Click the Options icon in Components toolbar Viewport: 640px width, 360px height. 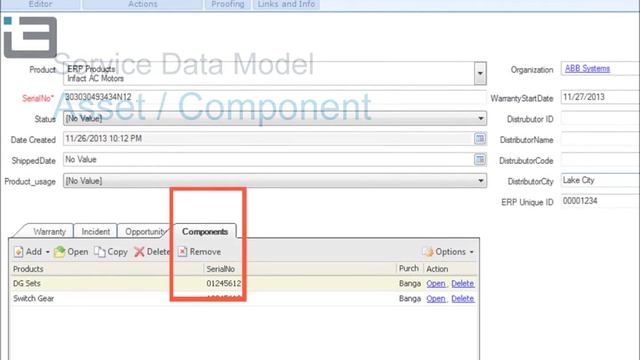pyautogui.click(x=428, y=252)
